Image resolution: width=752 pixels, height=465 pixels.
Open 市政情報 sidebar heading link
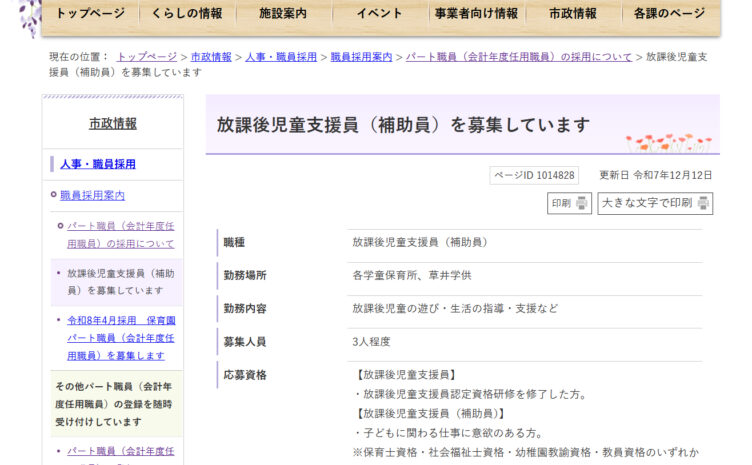[112, 124]
